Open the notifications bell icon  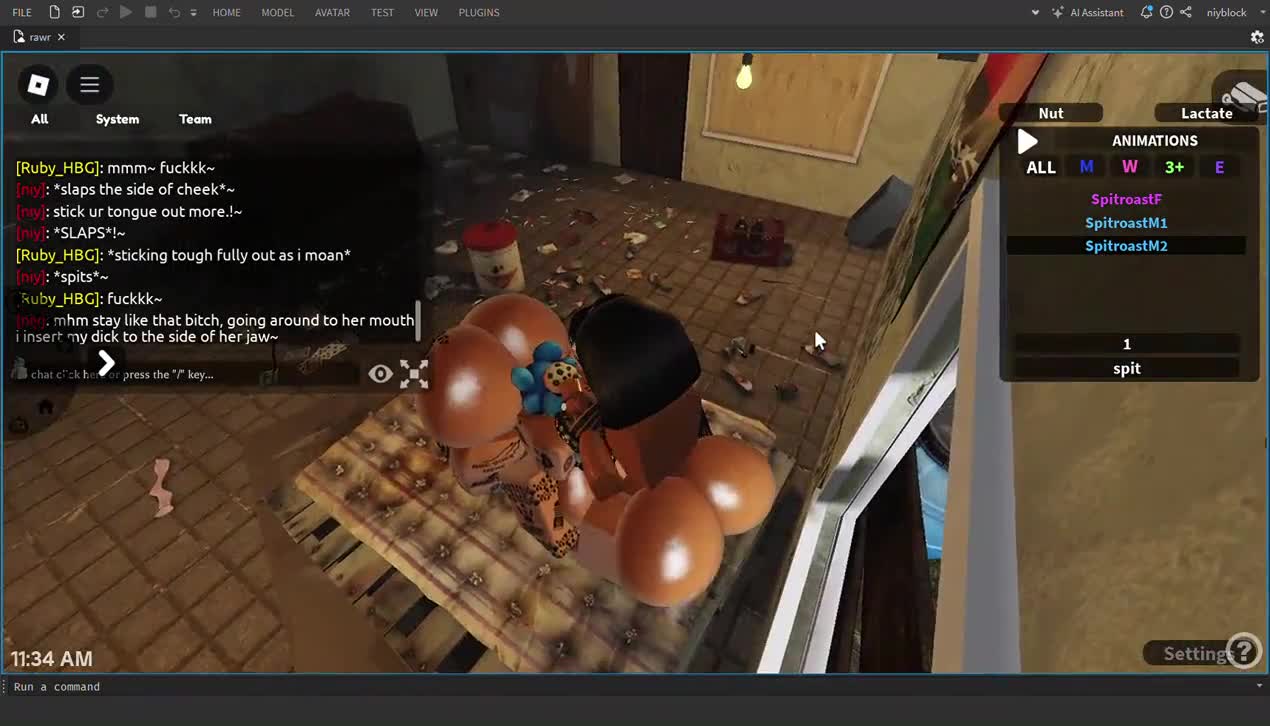[1146, 12]
